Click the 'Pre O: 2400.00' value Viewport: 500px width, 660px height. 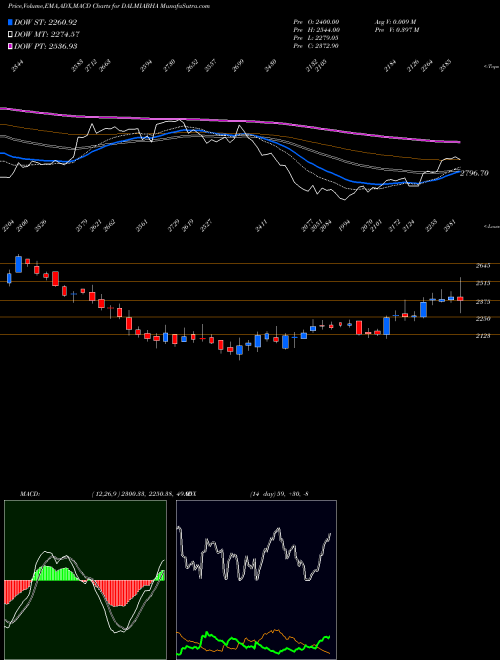tap(316, 22)
